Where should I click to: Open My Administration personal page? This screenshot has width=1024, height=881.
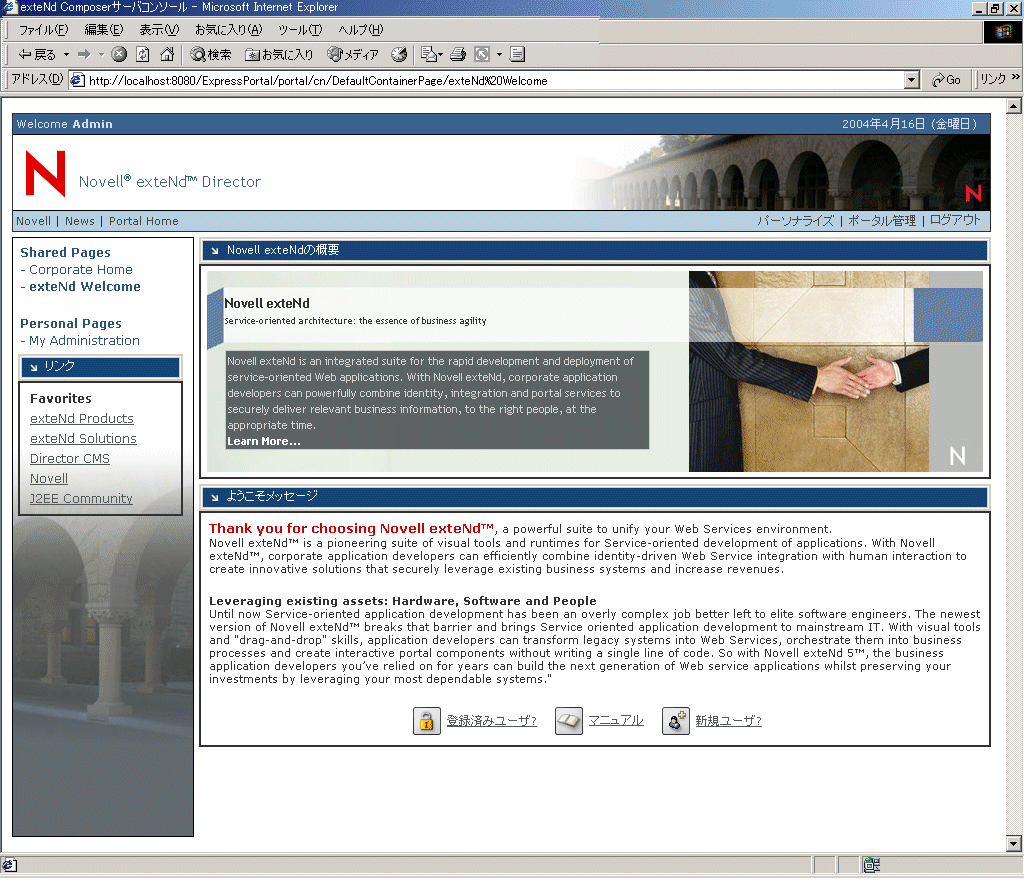click(84, 341)
